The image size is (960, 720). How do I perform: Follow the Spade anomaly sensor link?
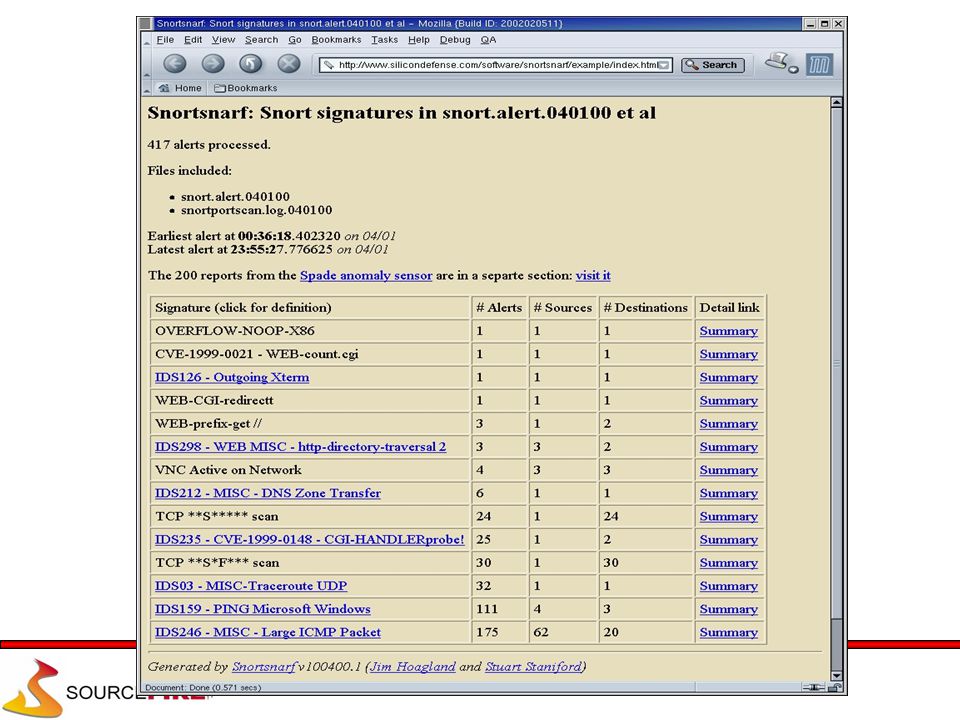(366, 276)
